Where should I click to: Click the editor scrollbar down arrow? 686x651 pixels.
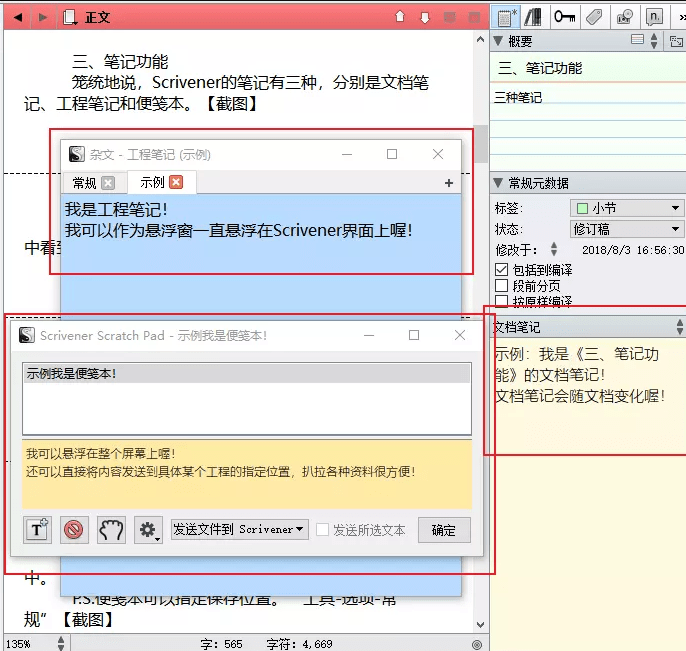480,624
